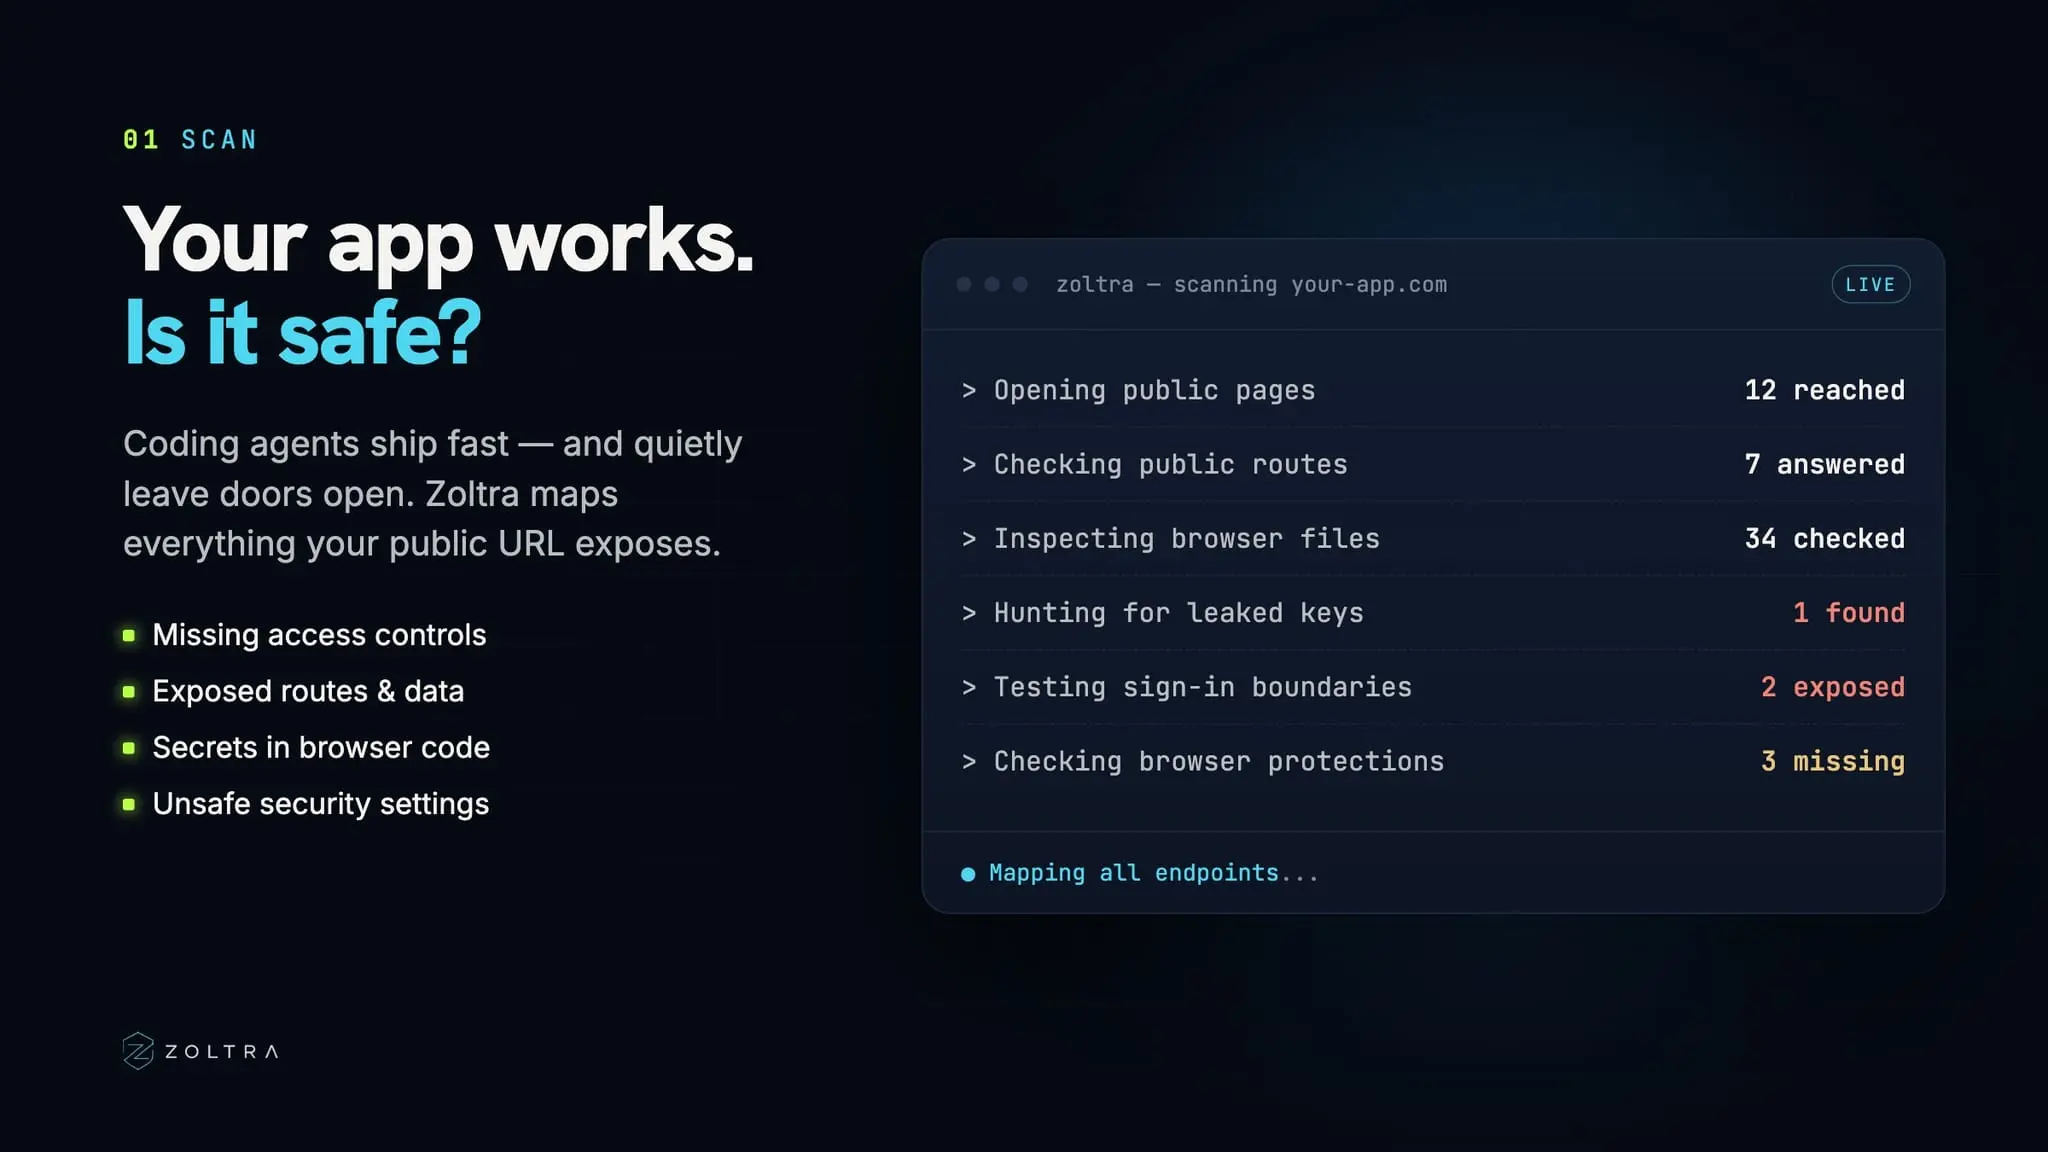Viewport: 2048px width, 1152px height.
Task: Click the blue status dot beside Mapping all endpoints
Action: click(x=968, y=874)
